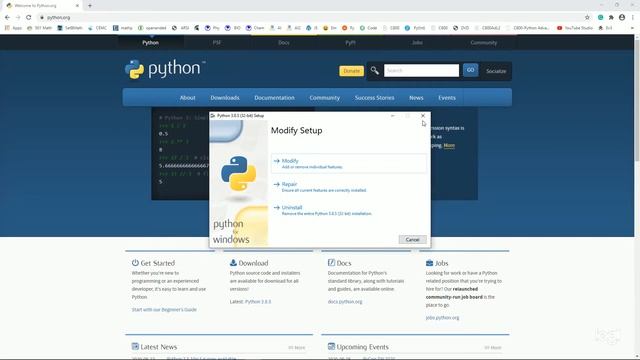Screen dimensions: 640x360
Task: Close the Python Setup dialog window
Action: 423,116
